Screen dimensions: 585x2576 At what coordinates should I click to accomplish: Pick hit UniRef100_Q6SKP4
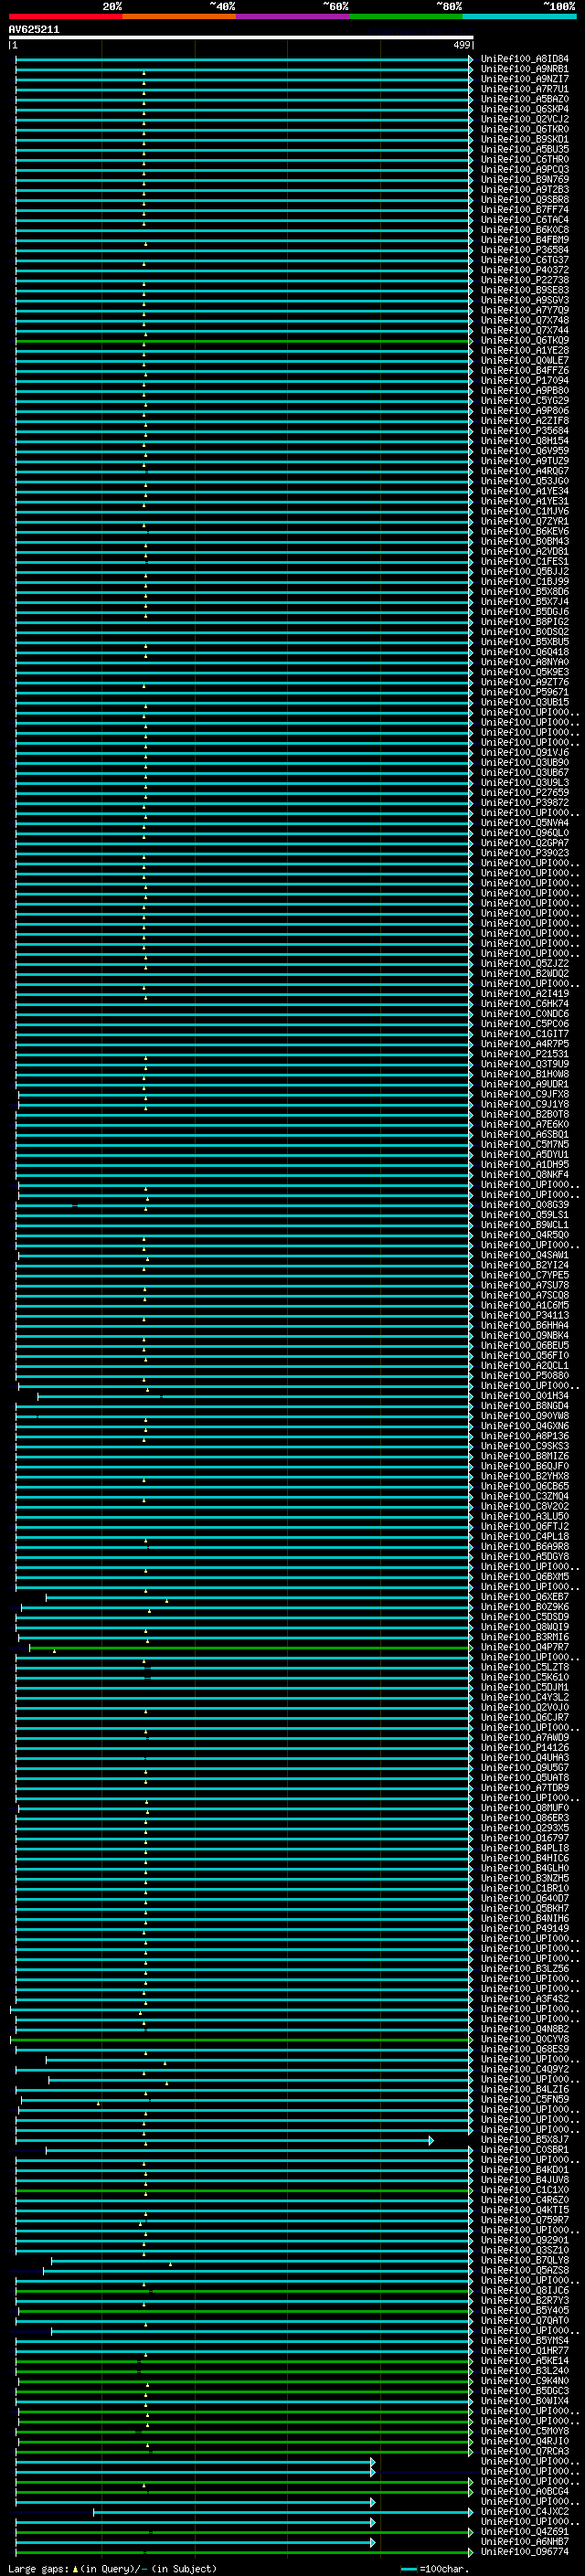(x=525, y=109)
